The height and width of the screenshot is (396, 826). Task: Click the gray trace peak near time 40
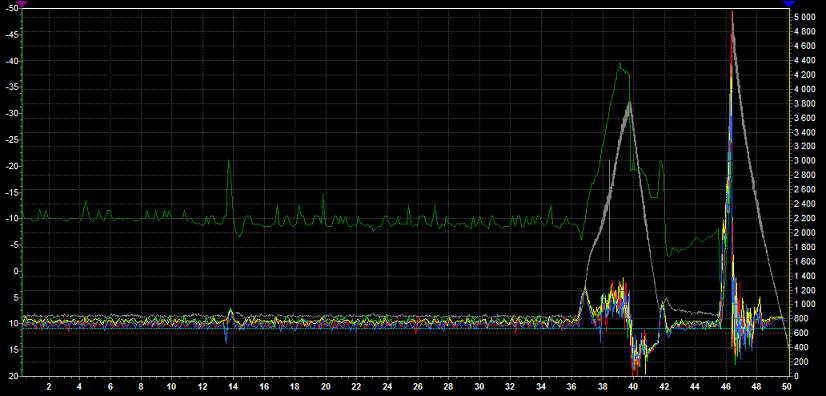point(629,104)
